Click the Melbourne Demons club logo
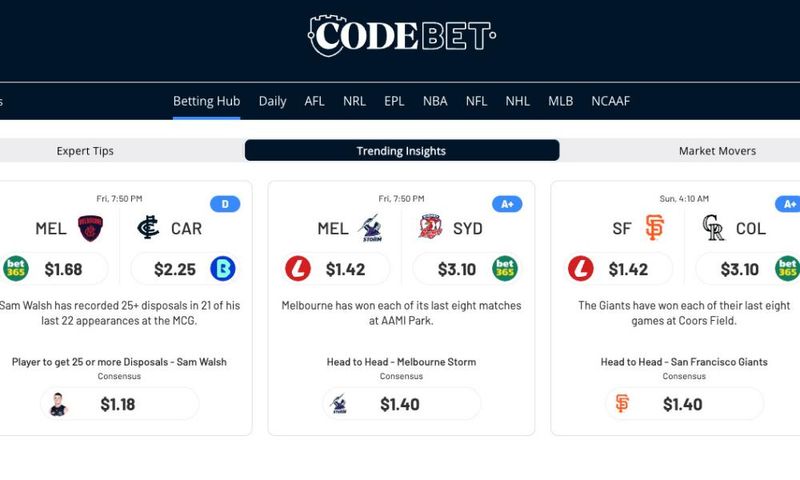Viewport: 800px width, 480px height. point(90,228)
